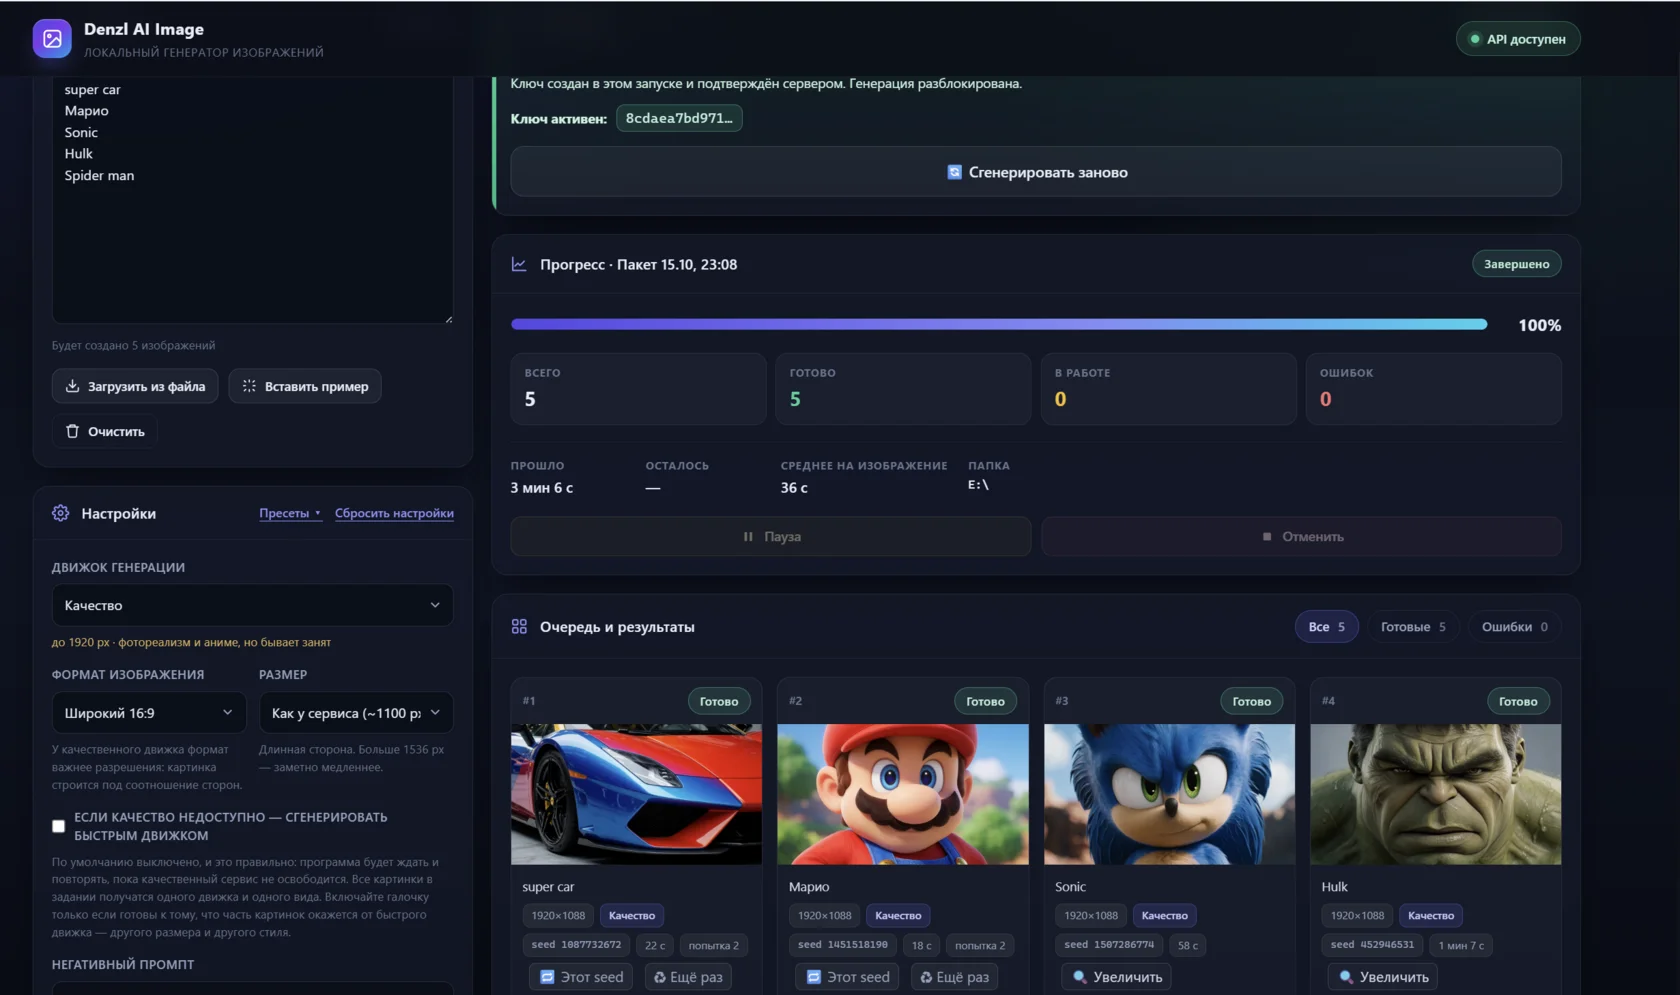Viewport: 1680px width, 995px height.
Task: Click the Сгенерировать заново button
Action: (1036, 172)
